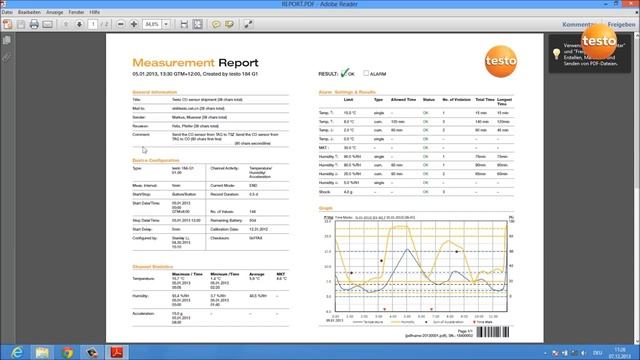Screen dimensions: 640x360
Task: Click the page number field
Action: coord(93,24)
